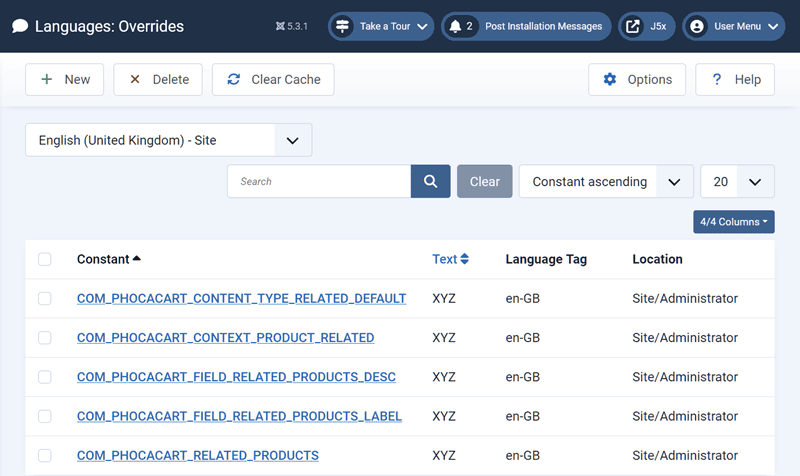The image size is (800, 476).
Task: Click the Take a Tour signpost icon
Action: [343, 27]
